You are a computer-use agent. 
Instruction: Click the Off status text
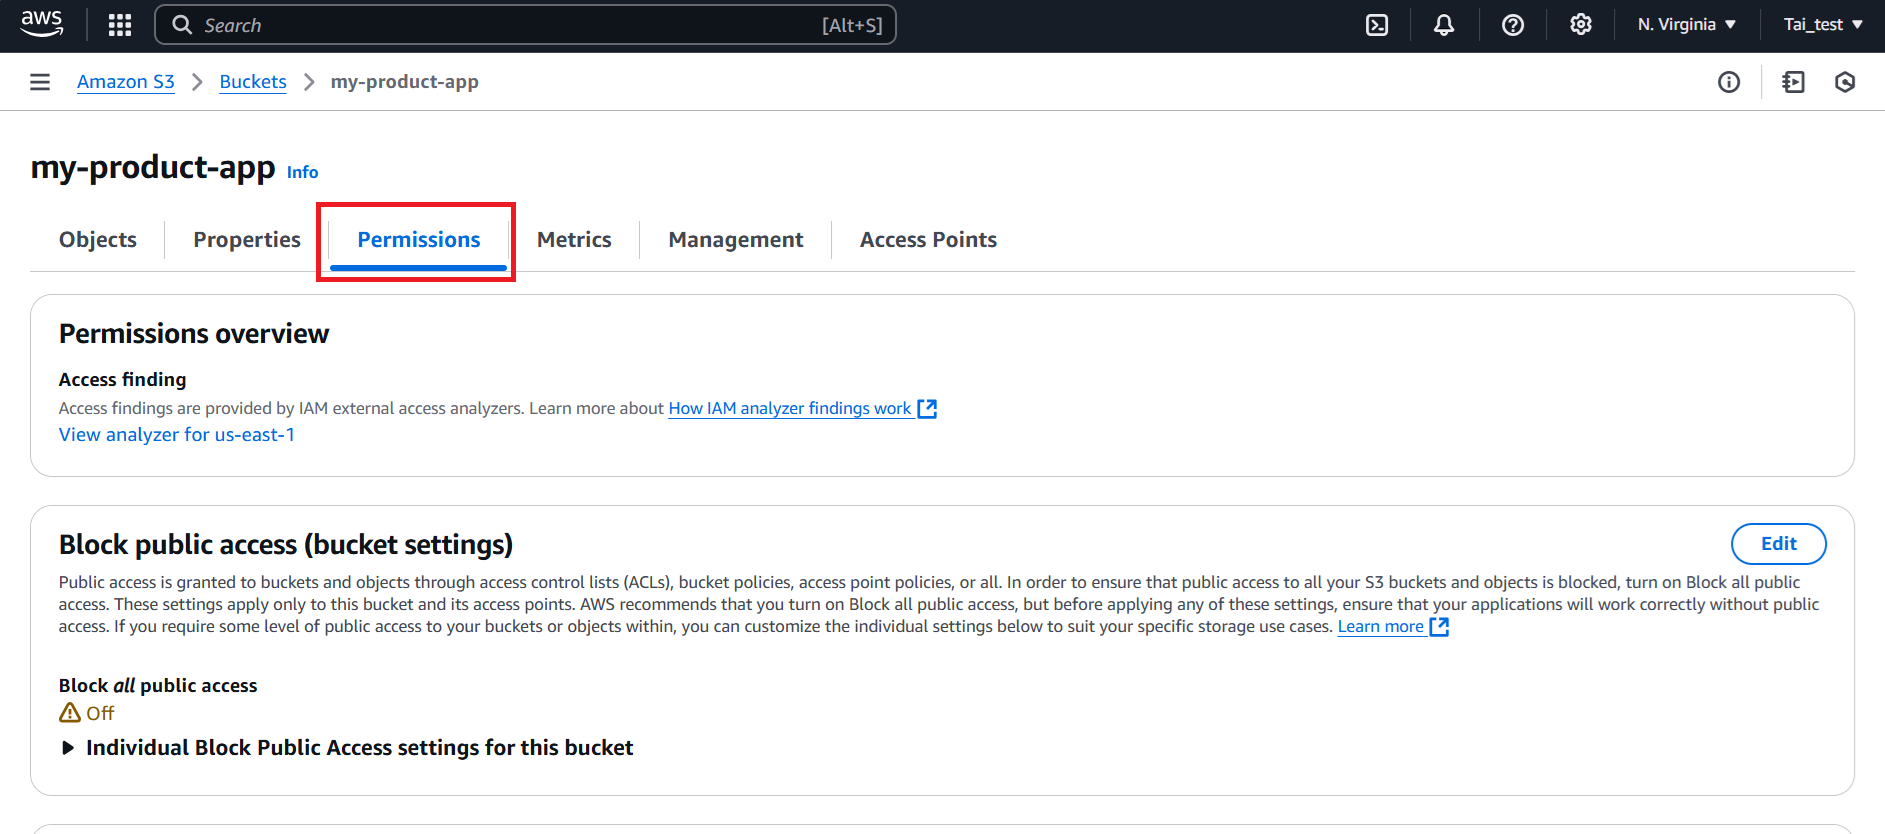100,713
